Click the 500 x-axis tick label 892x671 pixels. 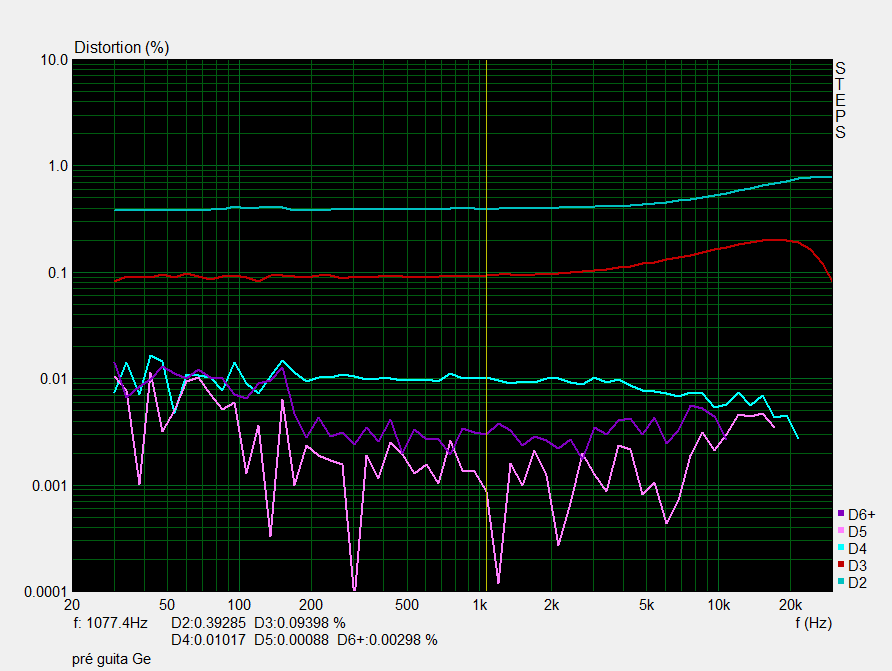406,605
